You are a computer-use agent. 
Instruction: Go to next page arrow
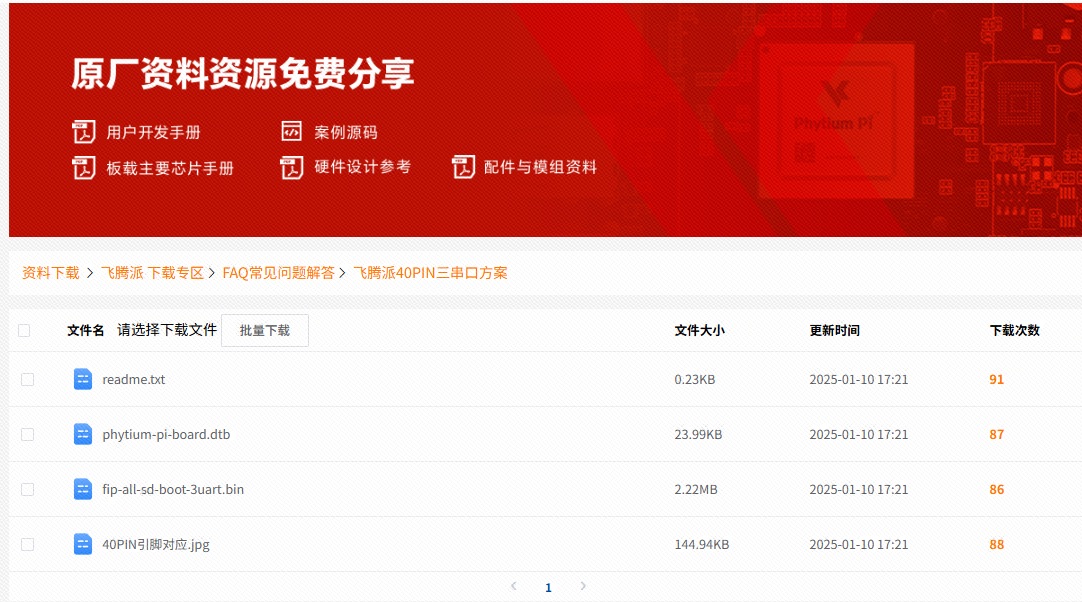pos(583,586)
